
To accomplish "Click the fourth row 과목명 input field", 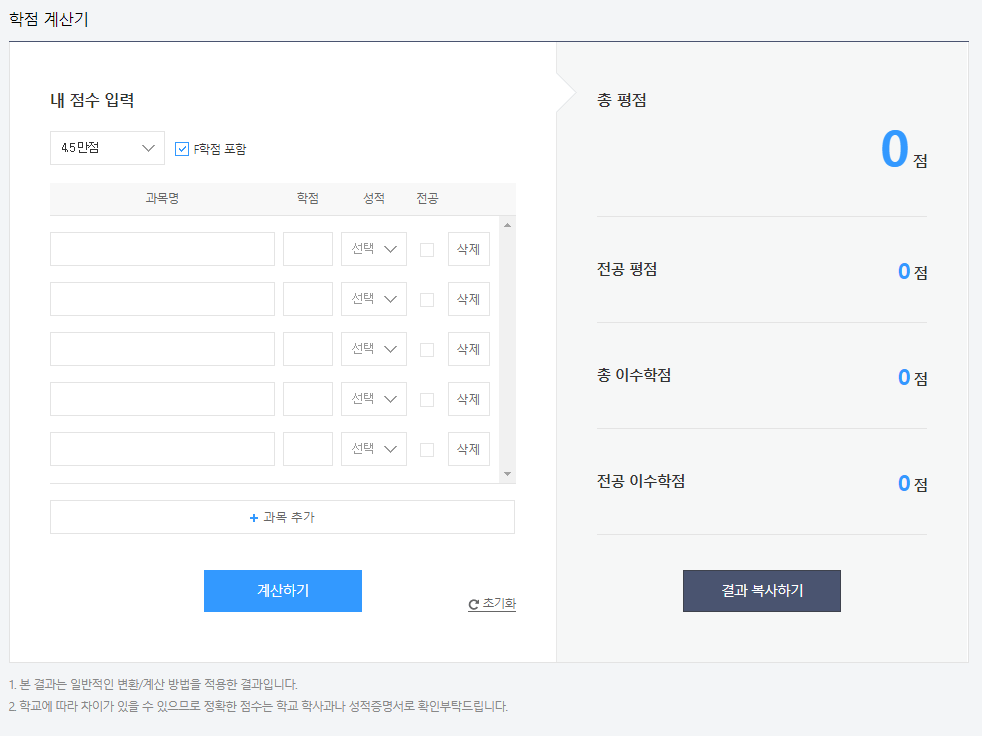I will [x=162, y=399].
